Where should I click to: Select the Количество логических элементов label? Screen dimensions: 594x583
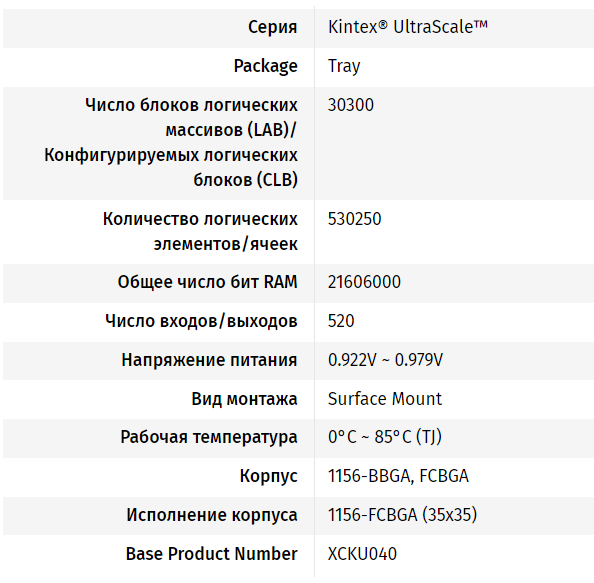(x=200, y=231)
